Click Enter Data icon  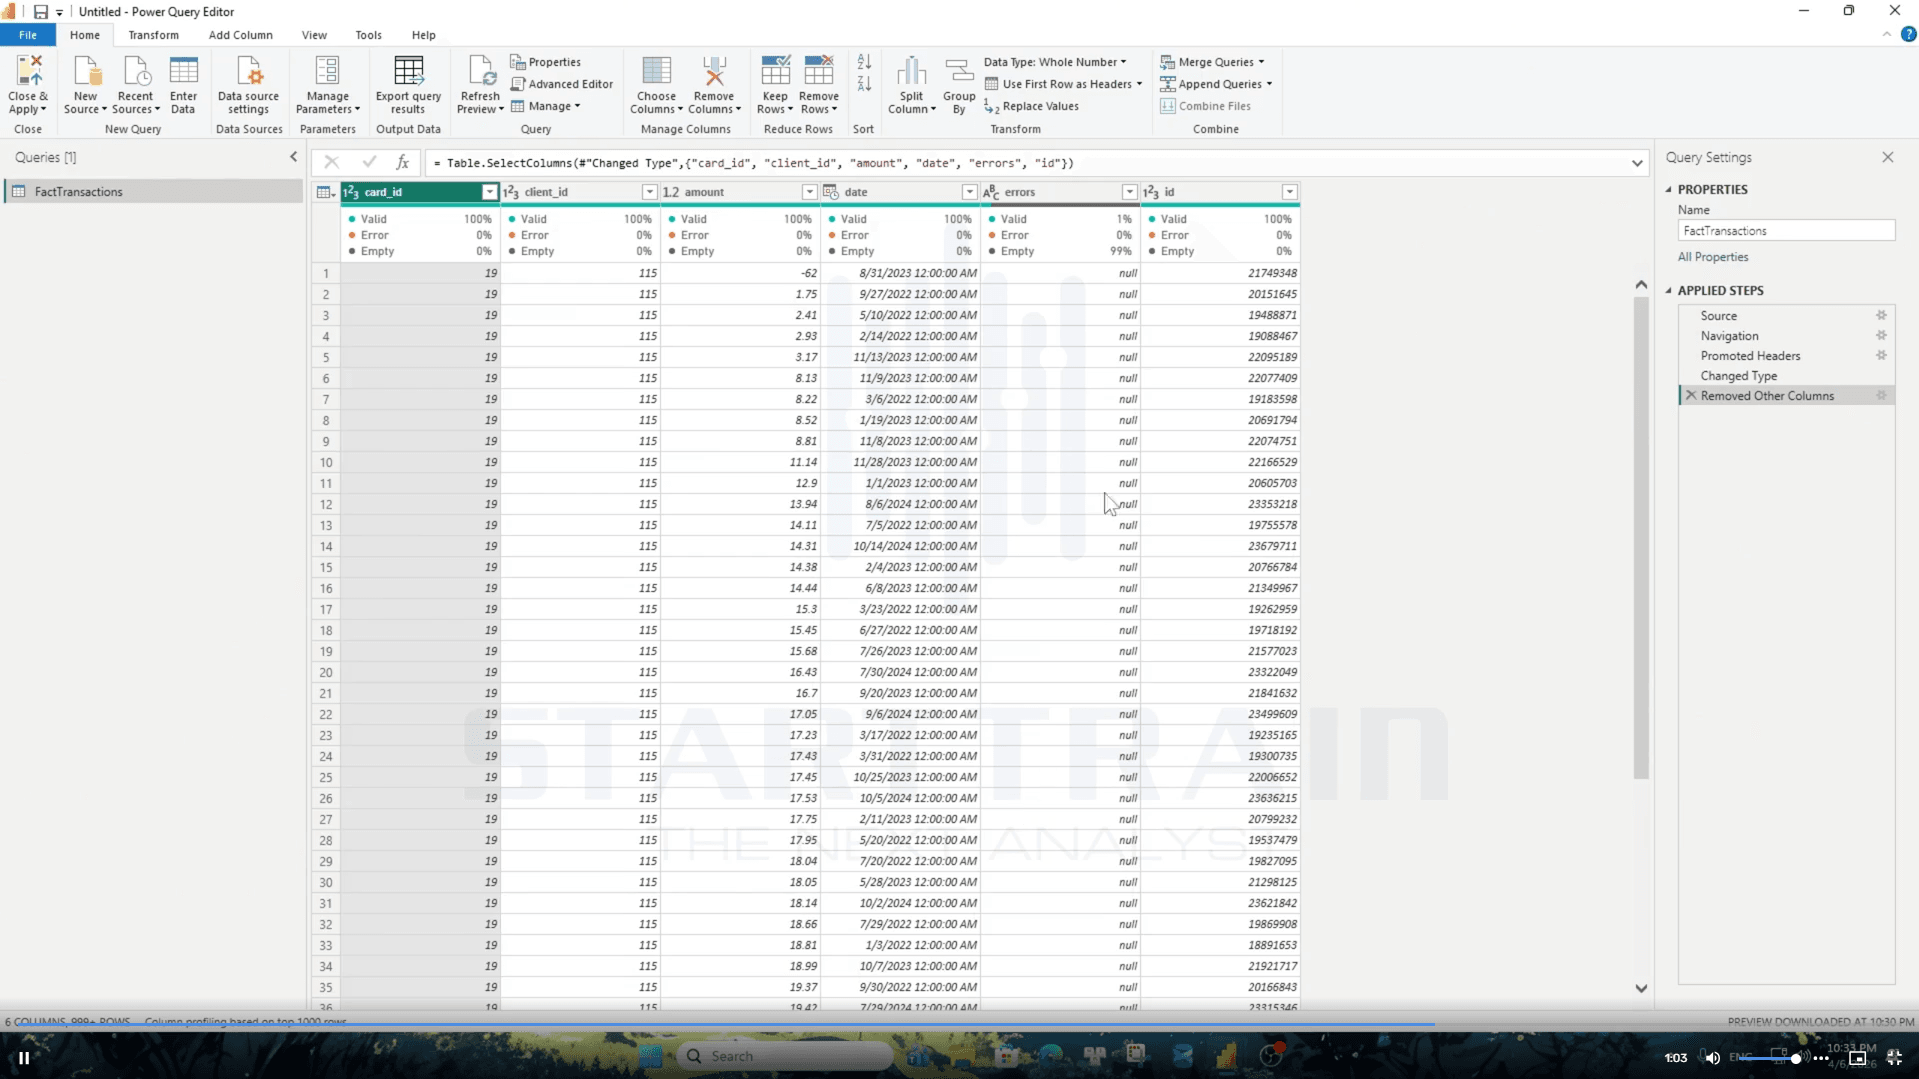(x=183, y=71)
